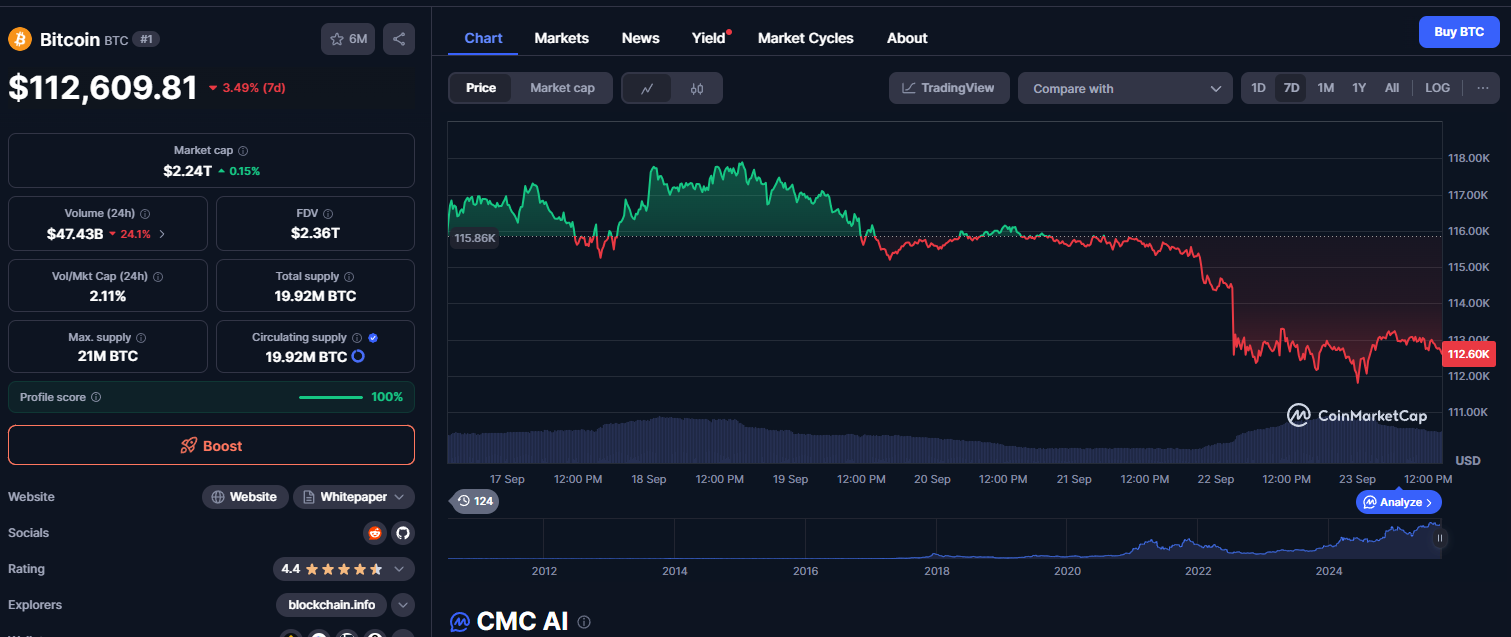The width and height of the screenshot is (1511, 637).
Task: Open the three-dot chart options menu
Action: (x=1482, y=88)
